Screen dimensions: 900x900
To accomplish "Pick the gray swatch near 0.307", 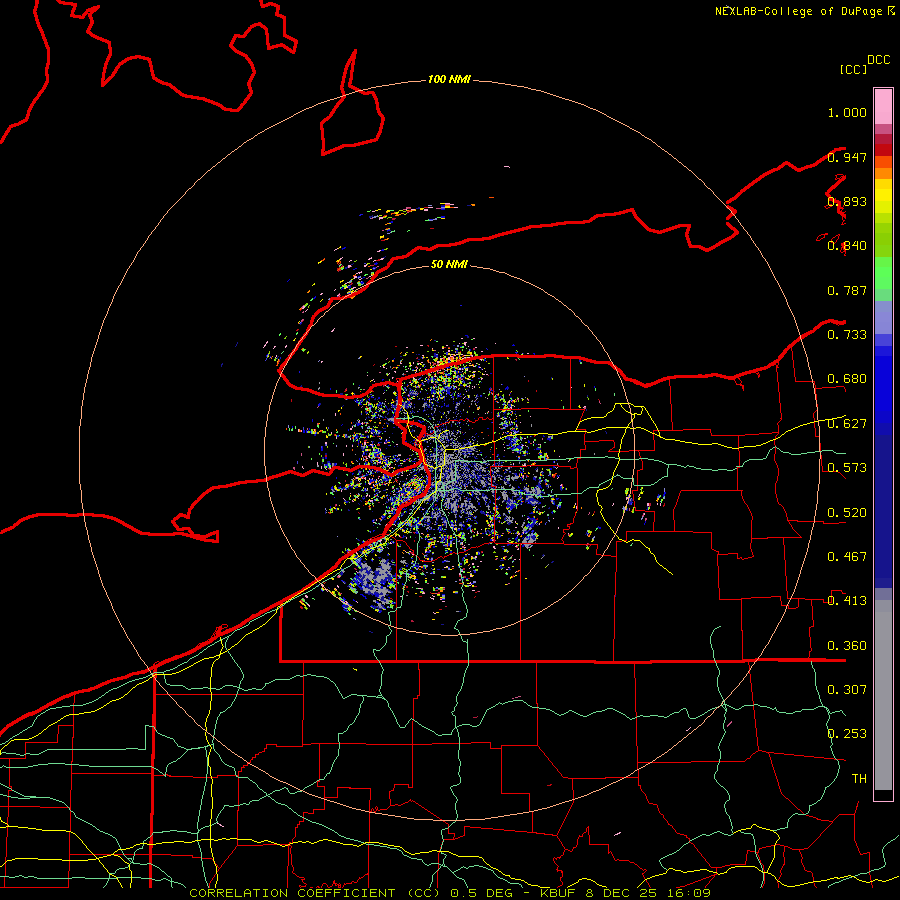I will [883, 700].
